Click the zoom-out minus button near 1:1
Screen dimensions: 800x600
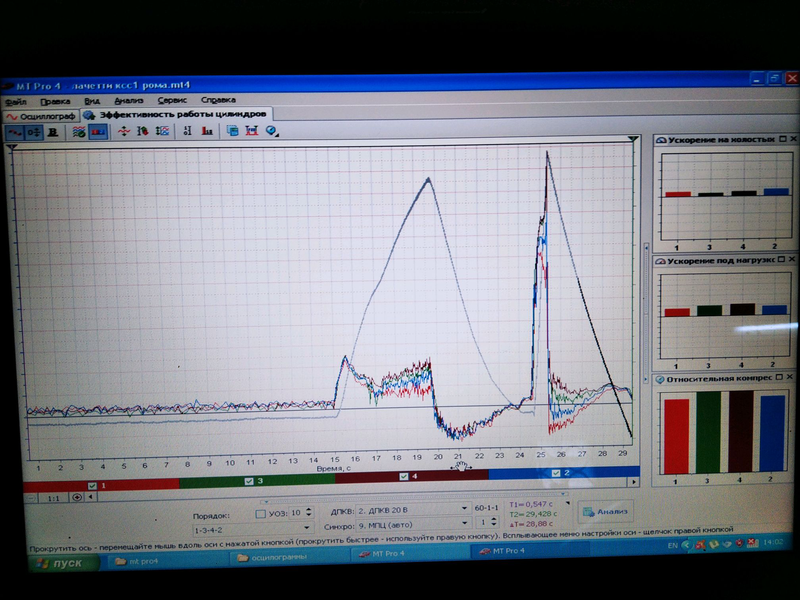[31, 498]
